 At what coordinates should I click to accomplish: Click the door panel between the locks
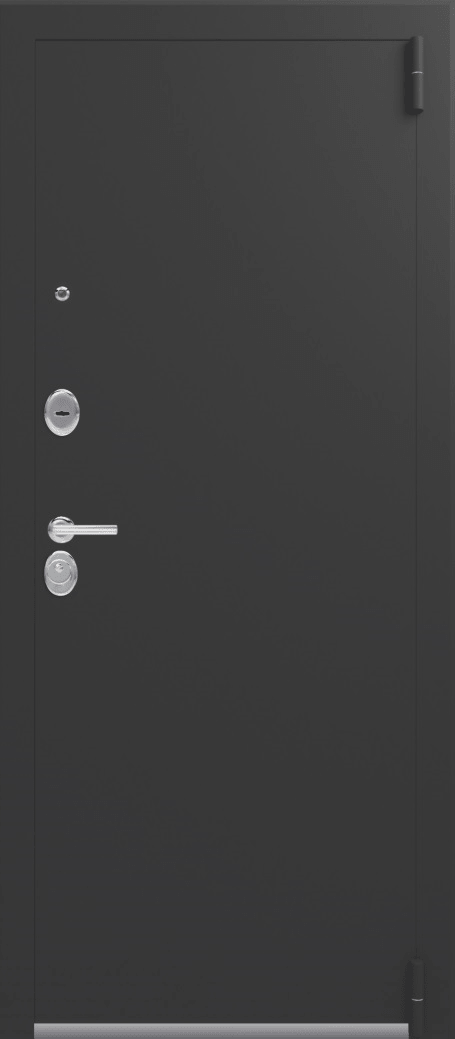[x=62, y=476]
